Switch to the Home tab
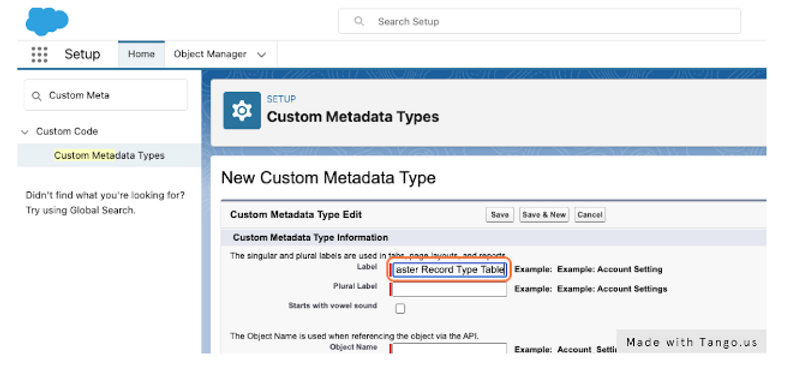The height and width of the screenshot is (365, 808). [141, 54]
